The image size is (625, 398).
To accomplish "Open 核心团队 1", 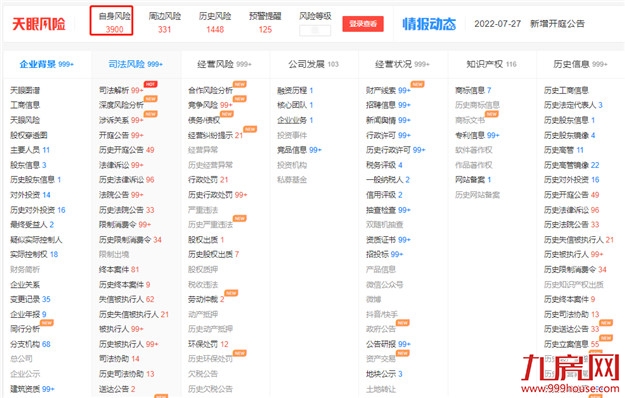I will point(295,105).
